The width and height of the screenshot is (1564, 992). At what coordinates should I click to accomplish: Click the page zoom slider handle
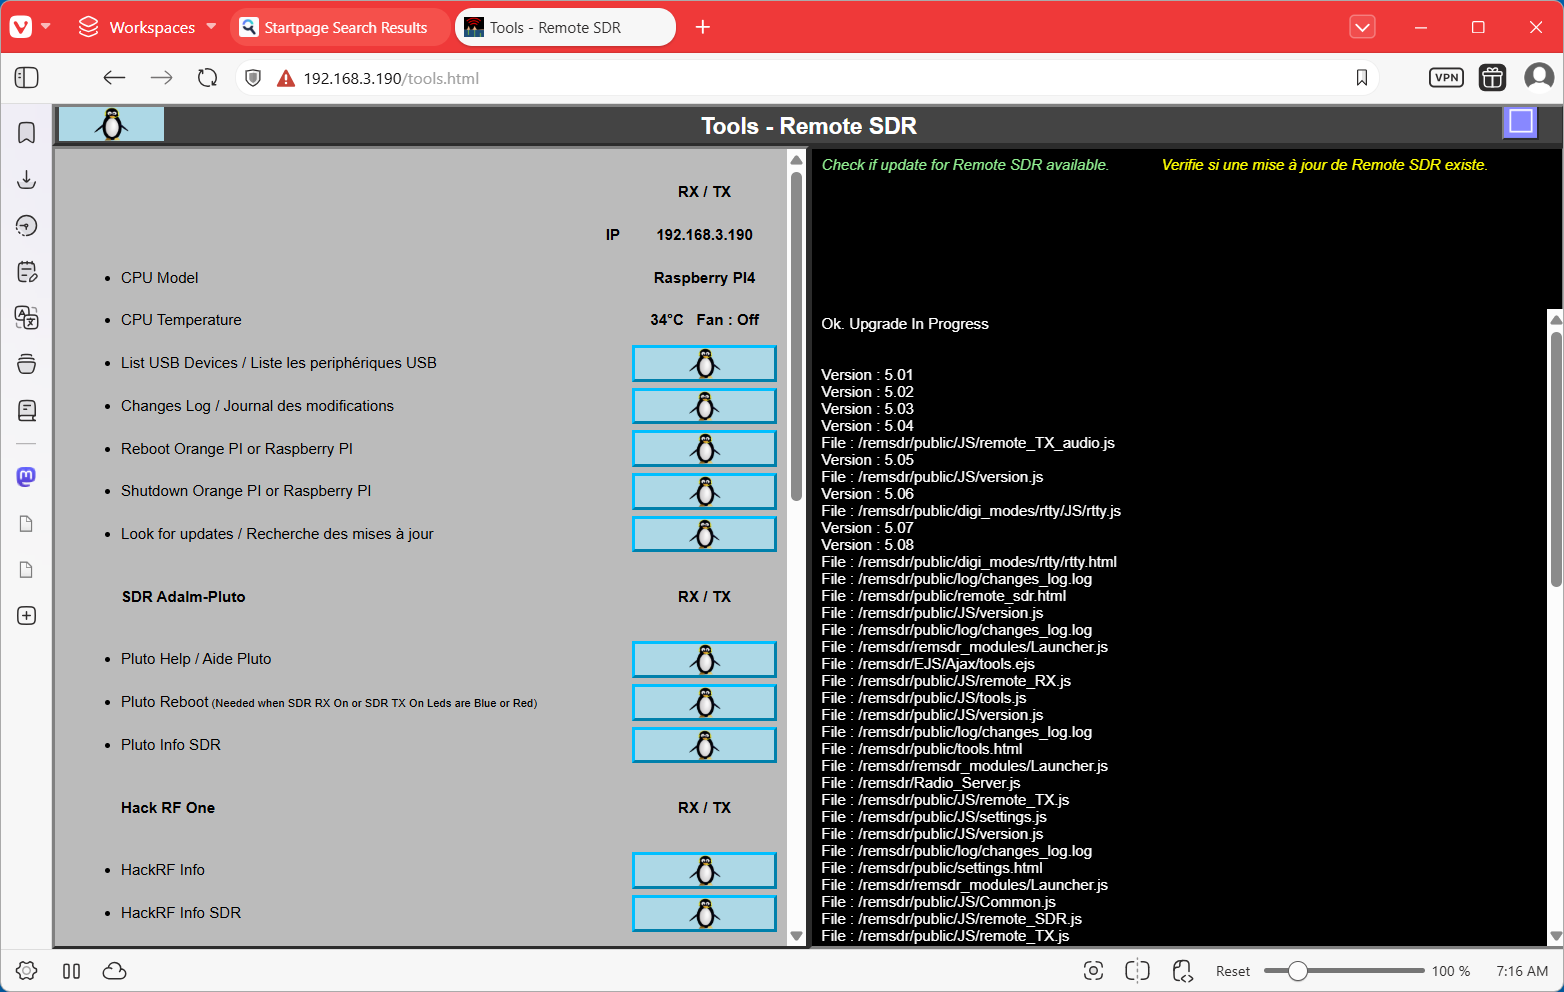(1297, 971)
